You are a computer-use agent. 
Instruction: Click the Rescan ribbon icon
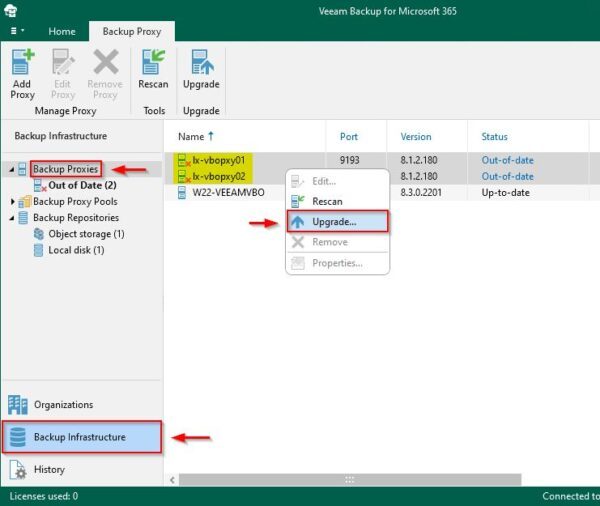point(153,62)
